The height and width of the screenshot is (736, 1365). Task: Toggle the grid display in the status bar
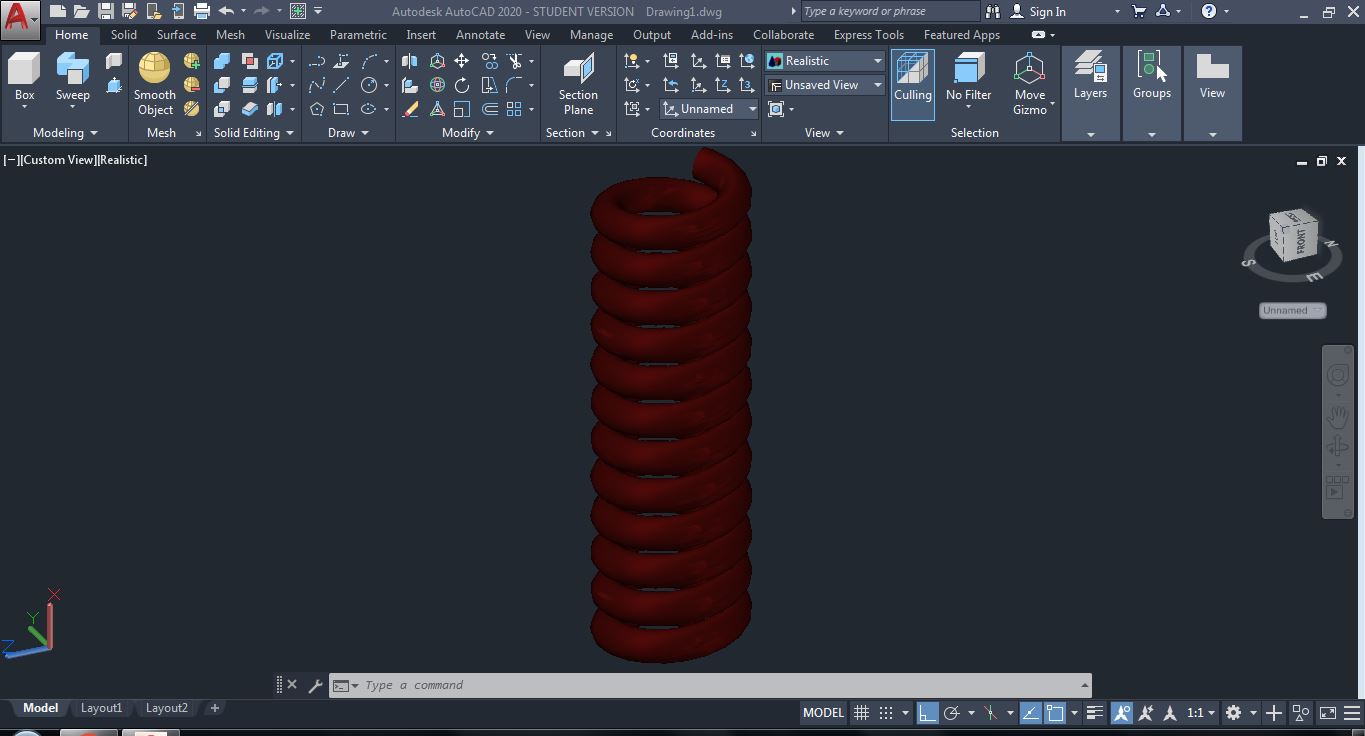pos(860,712)
